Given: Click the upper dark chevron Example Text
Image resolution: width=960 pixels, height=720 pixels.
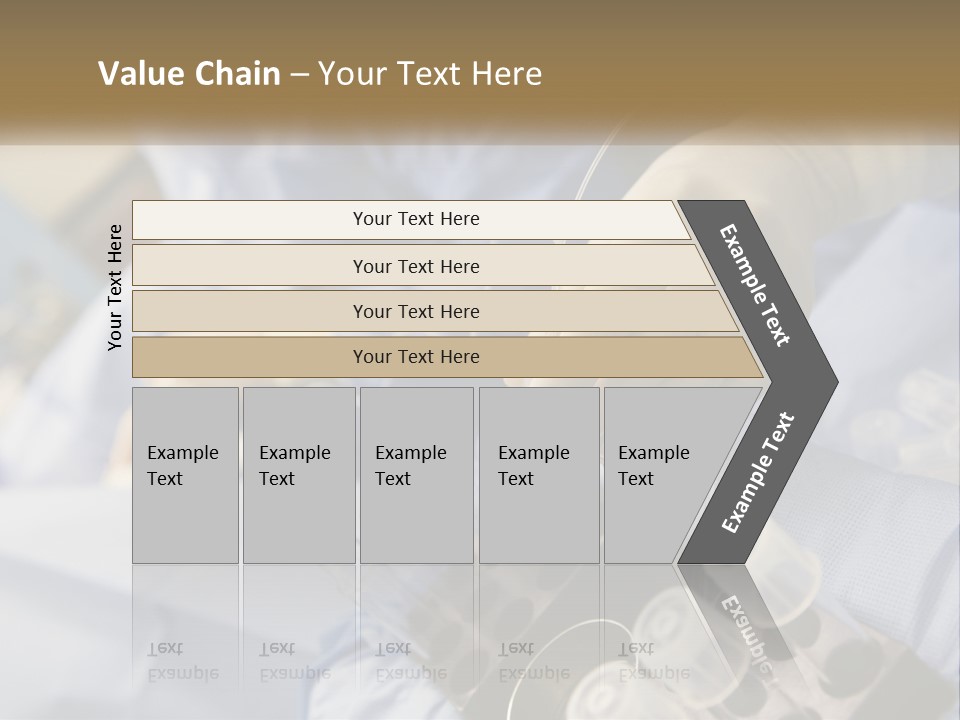Looking at the screenshot, I should [x=755, y=285].
